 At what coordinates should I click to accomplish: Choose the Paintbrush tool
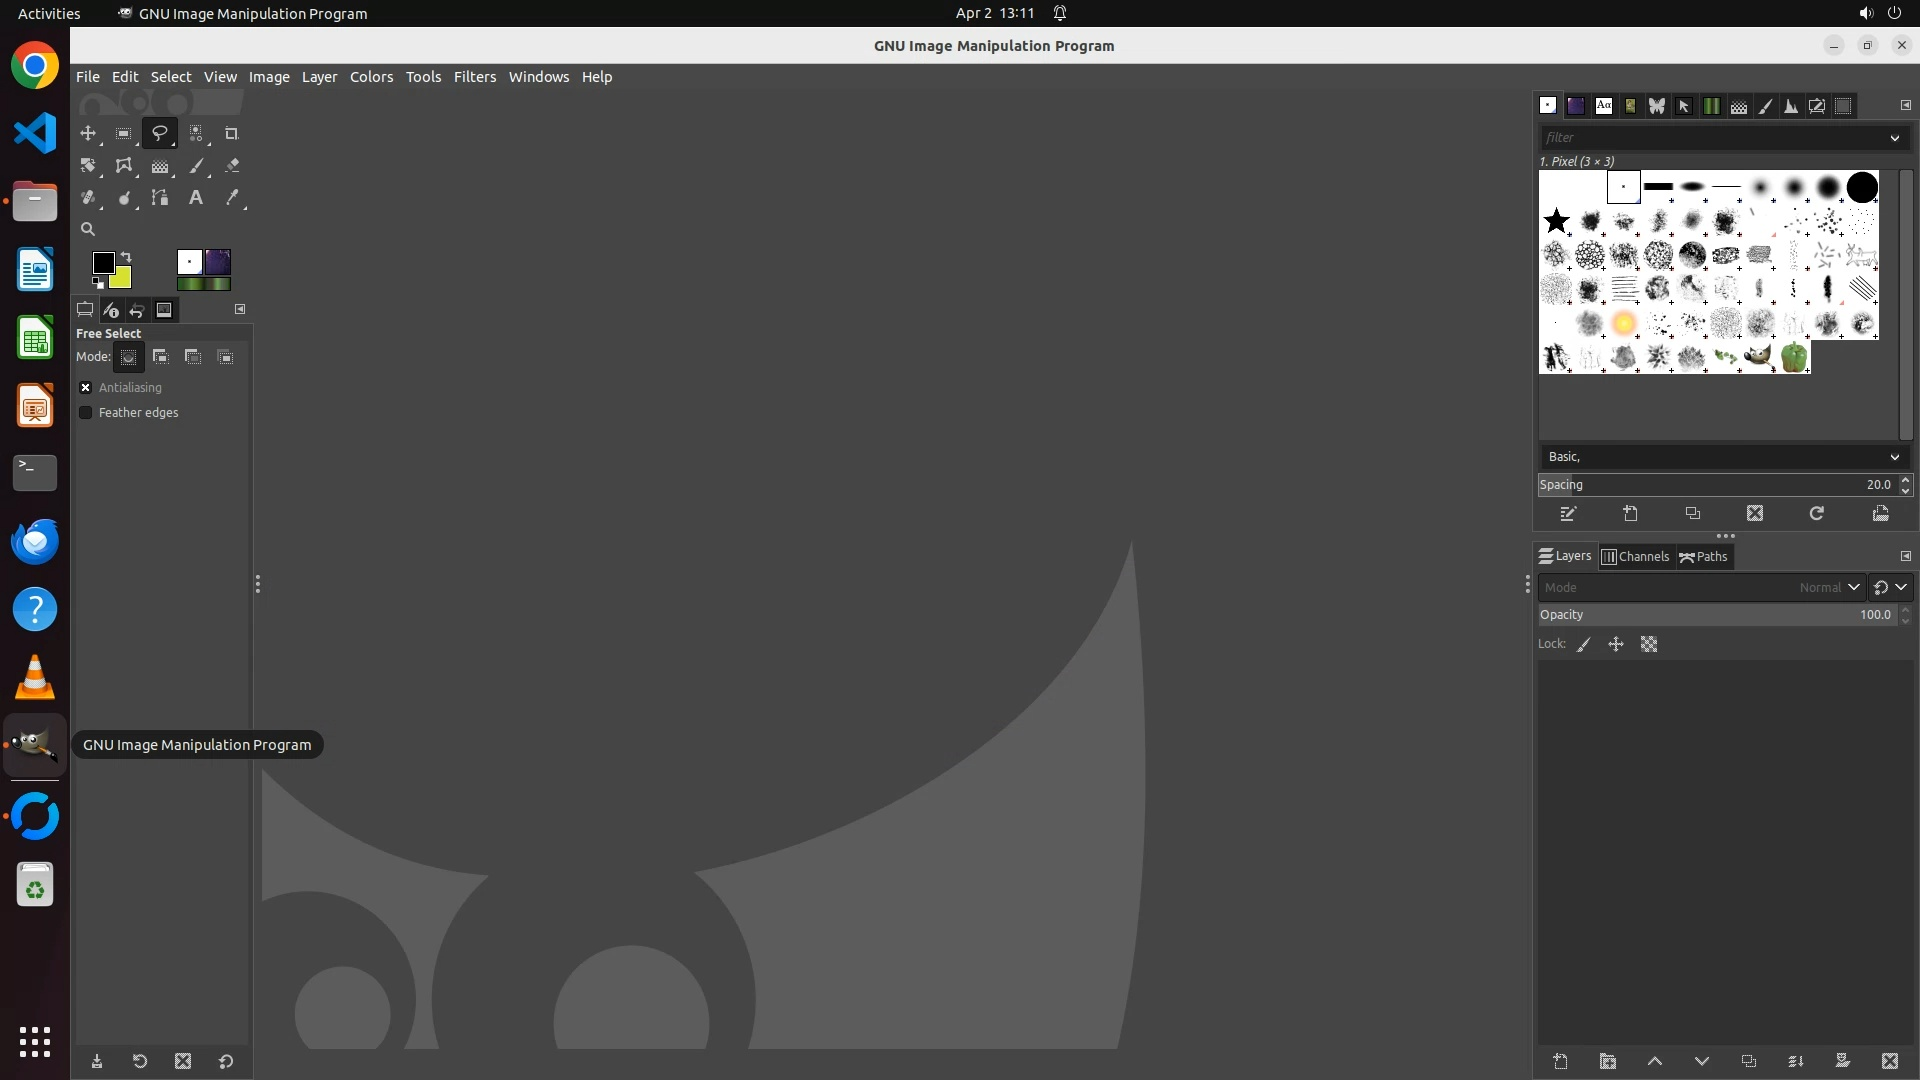pyautogui.click(x=196, y=166)
